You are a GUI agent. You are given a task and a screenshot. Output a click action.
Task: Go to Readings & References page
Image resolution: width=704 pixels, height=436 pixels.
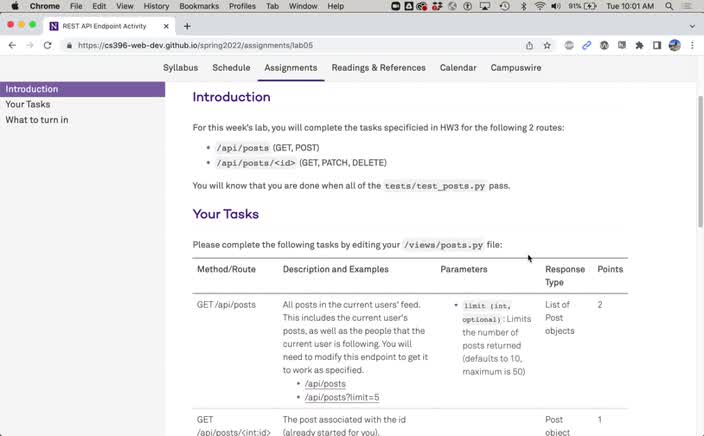click(378, 68)
